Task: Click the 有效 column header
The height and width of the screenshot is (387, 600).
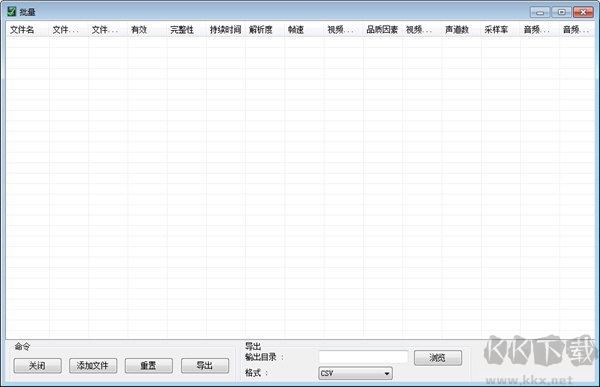Action: 147,30
